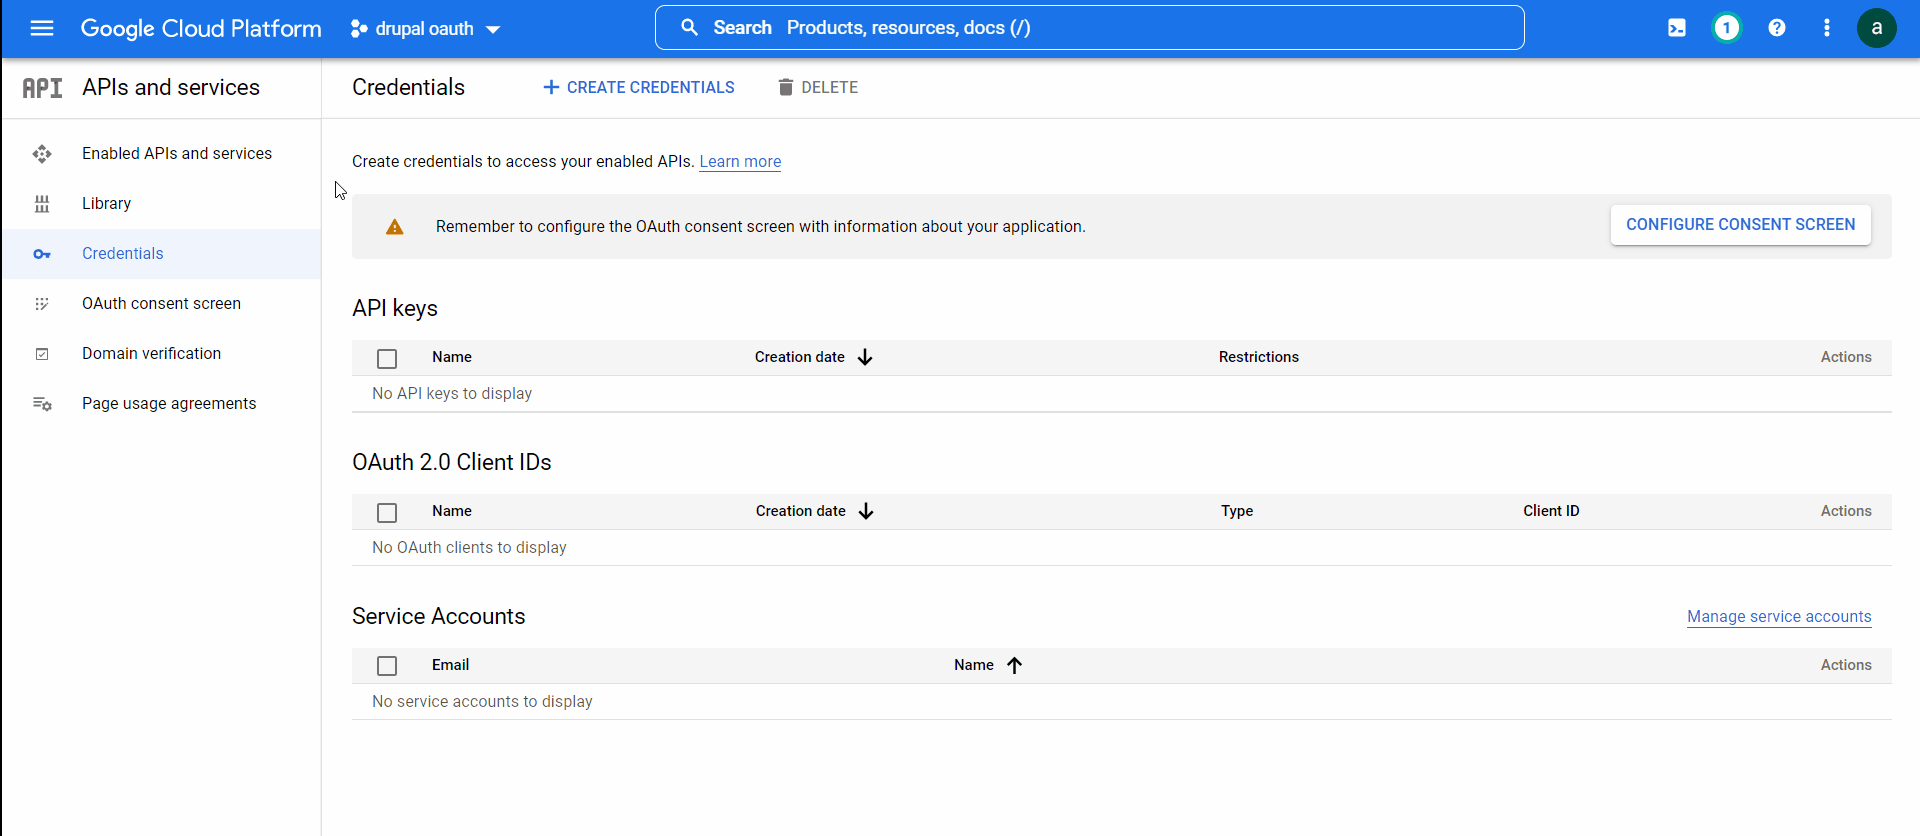This screenshot has height=836, width=1920.
Task: Open the Learn more link
Action: [740, 161]
